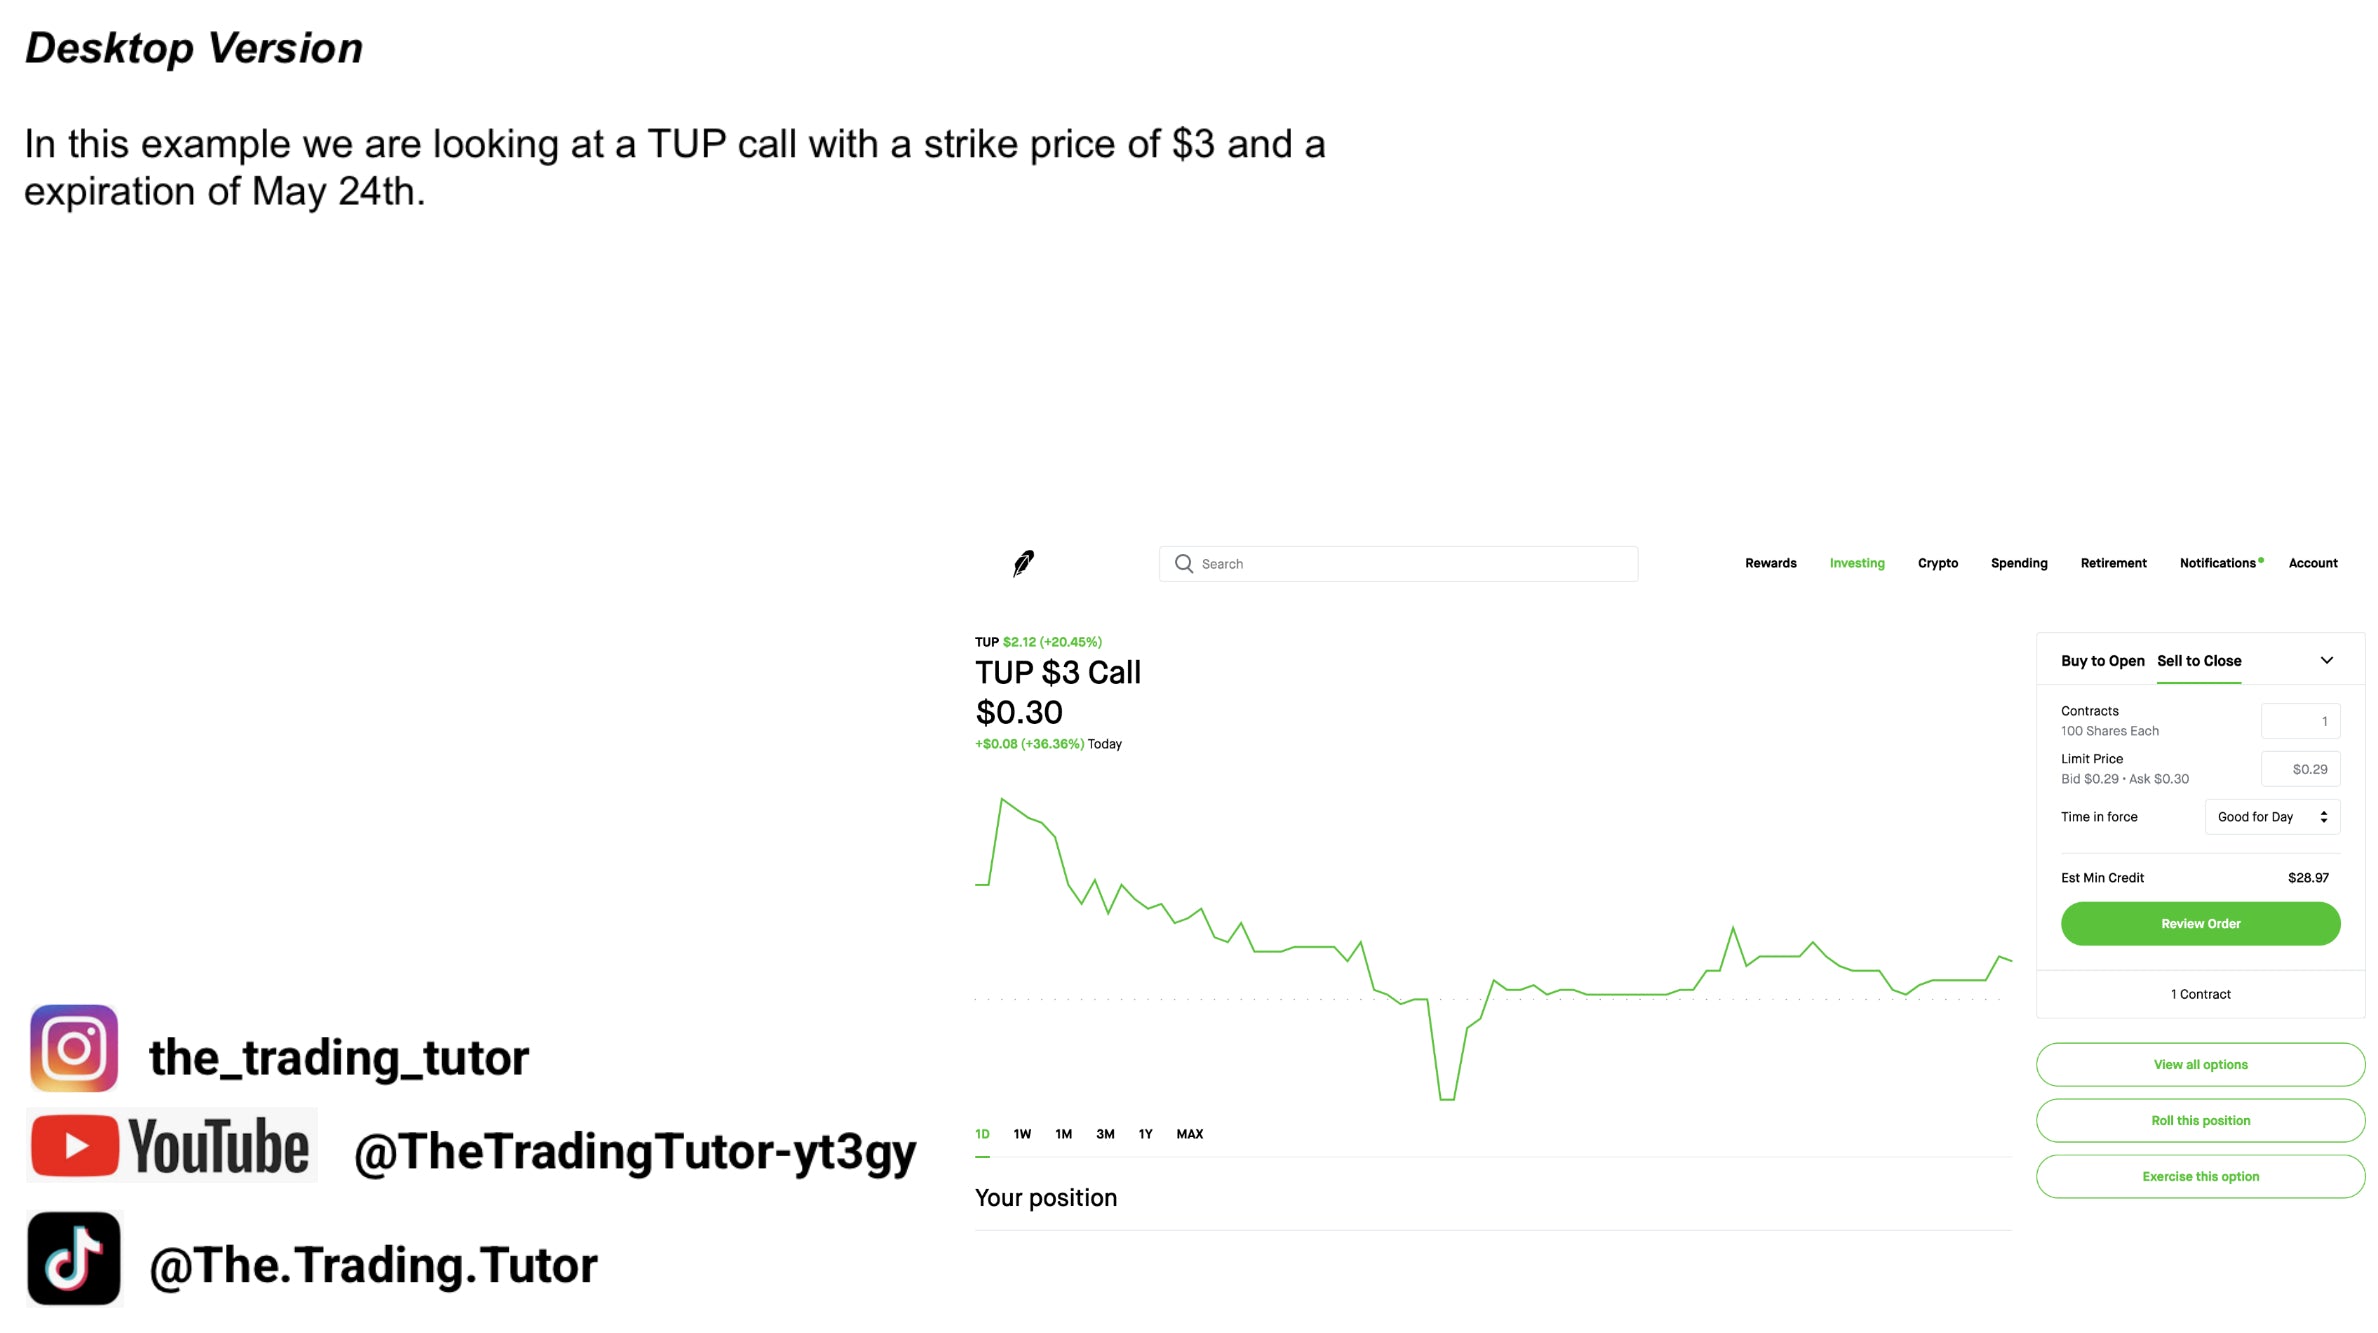This screenshot has height=1333, width=2378.
Task: Click the search magnifier icon
Action: 1183,564
